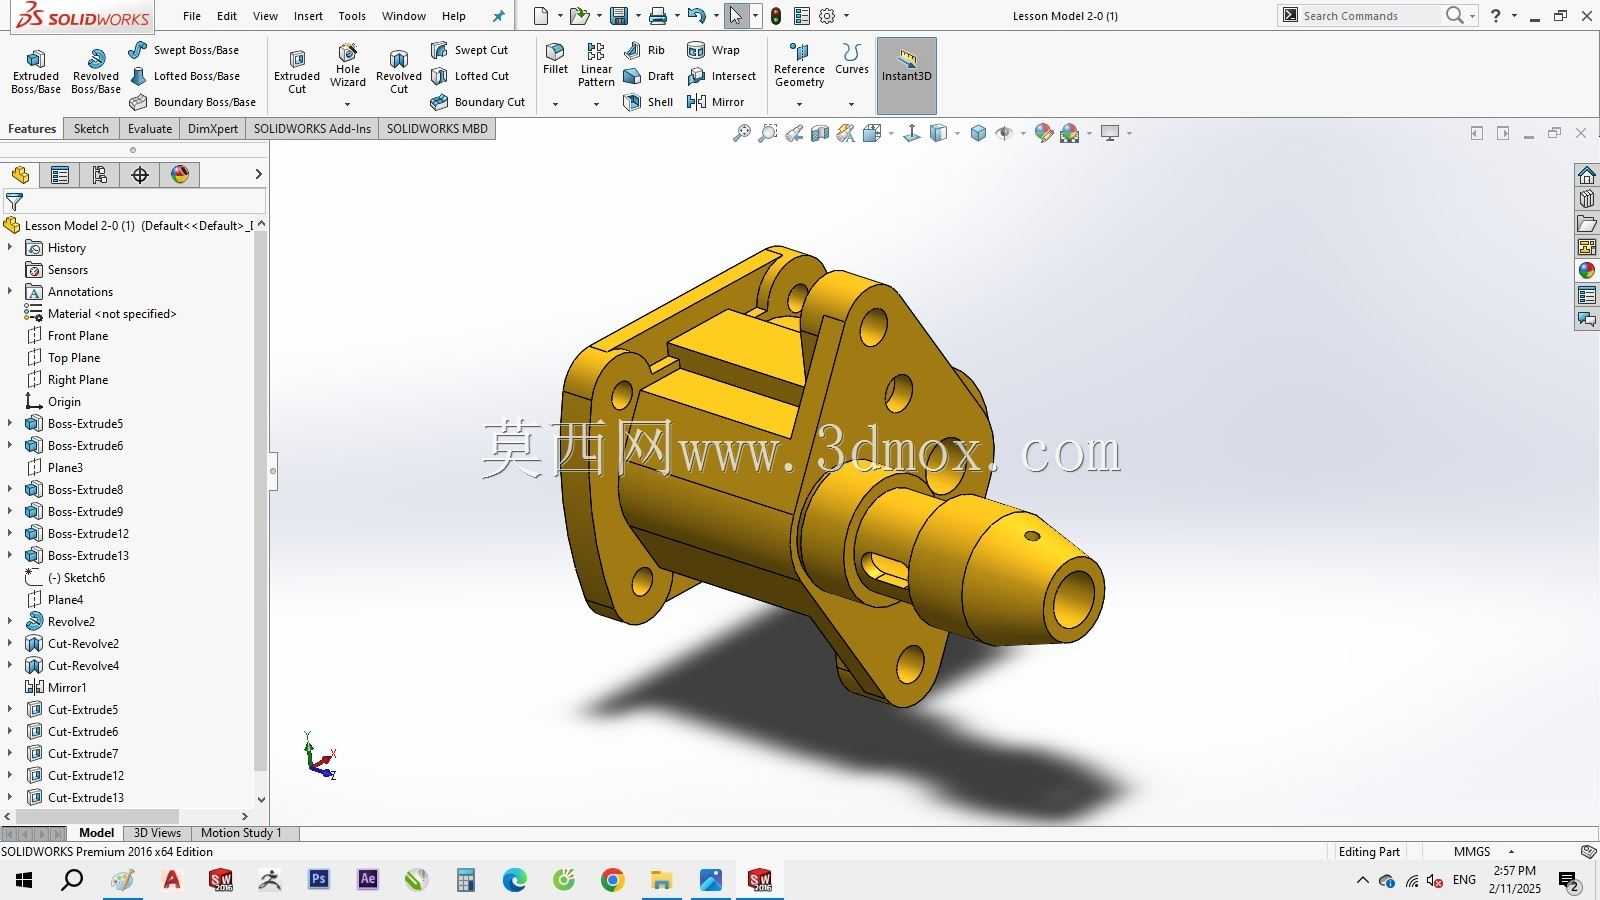Screen dimensions: 1600x900
Task: Expand the Boss-Extrude5 feature
Action: pos(10,424)
